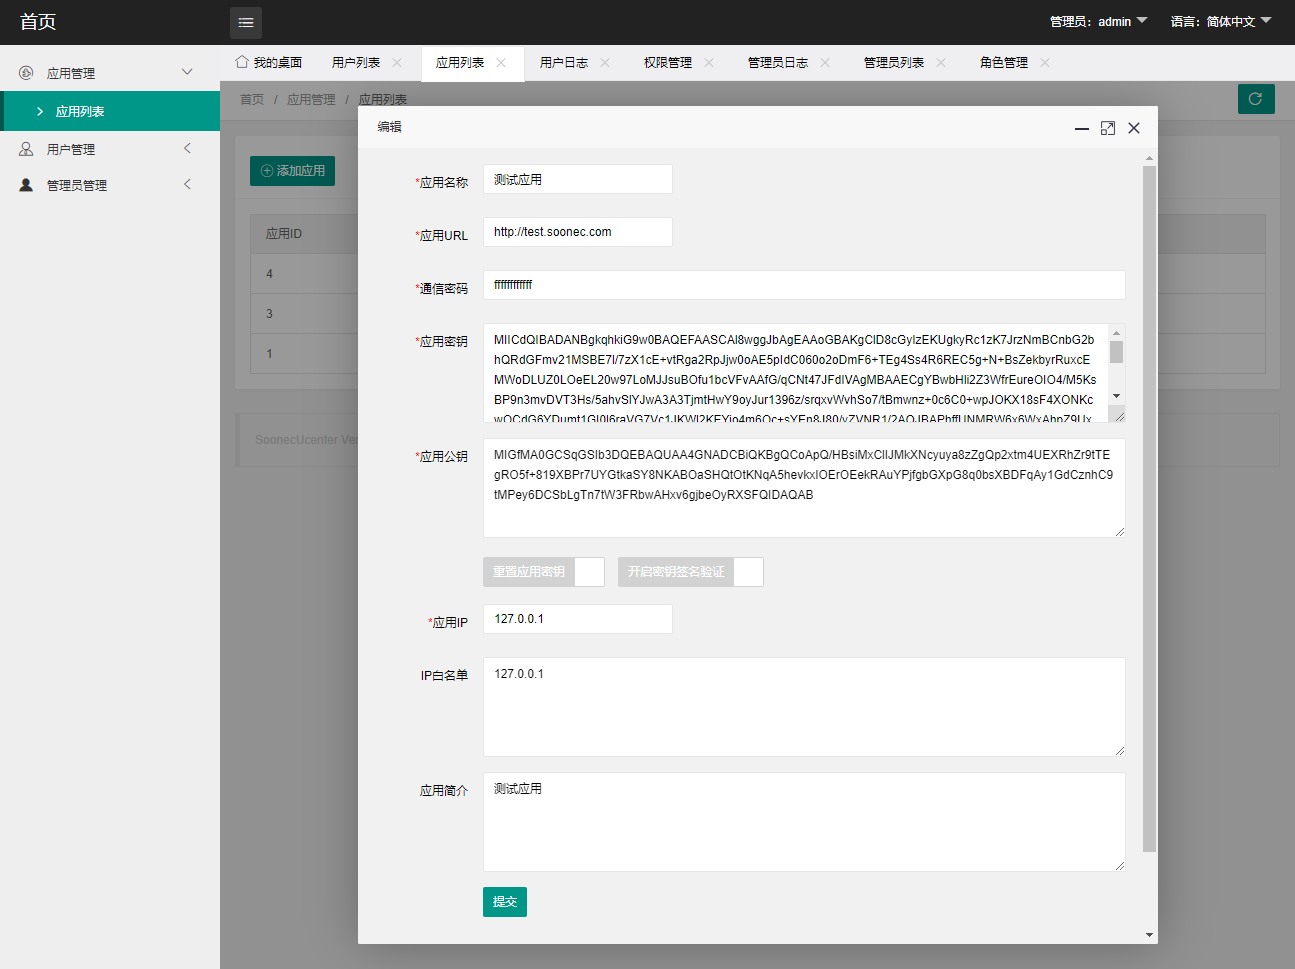Open the 管理员 admin dropdown

(1098, 21)
